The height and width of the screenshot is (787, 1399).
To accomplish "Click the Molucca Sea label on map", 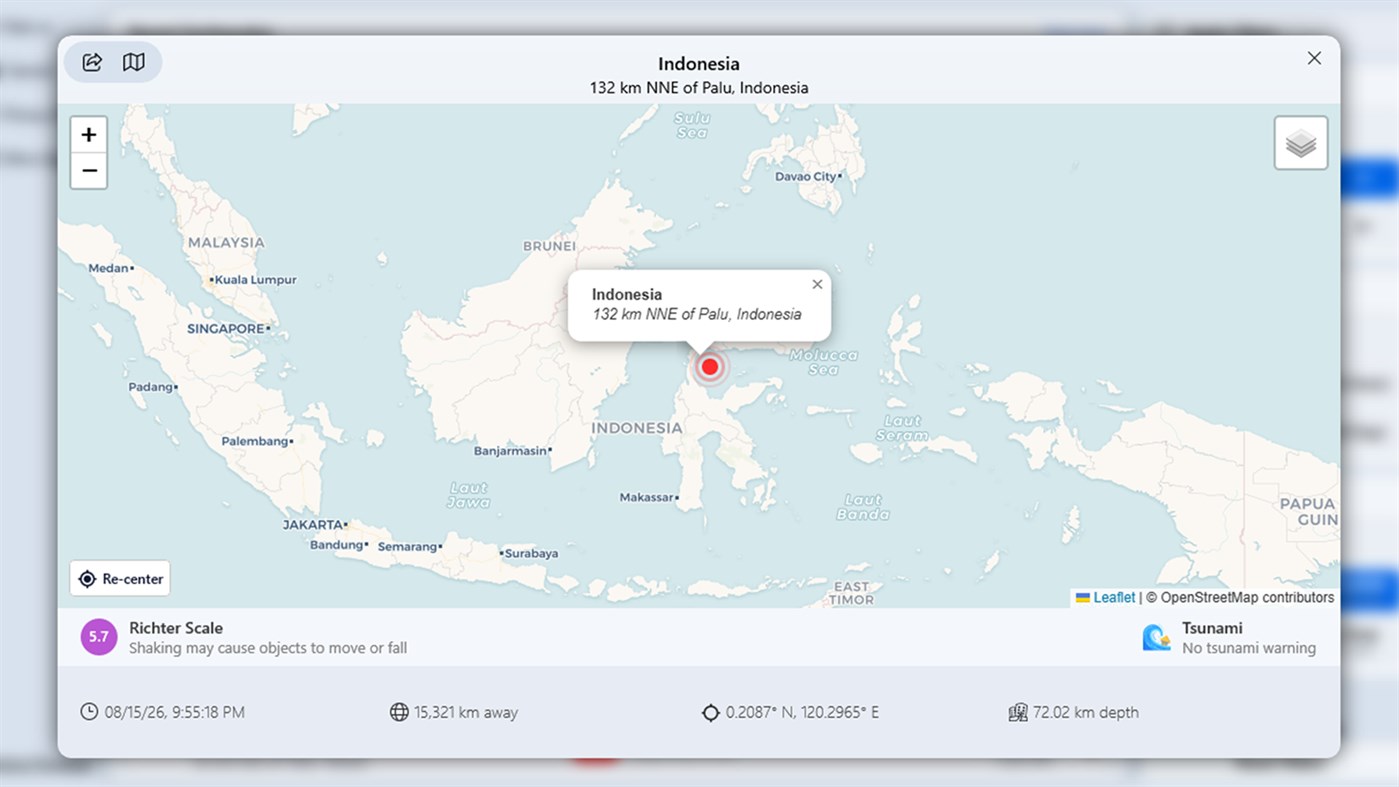I will (x=824, y=362).
